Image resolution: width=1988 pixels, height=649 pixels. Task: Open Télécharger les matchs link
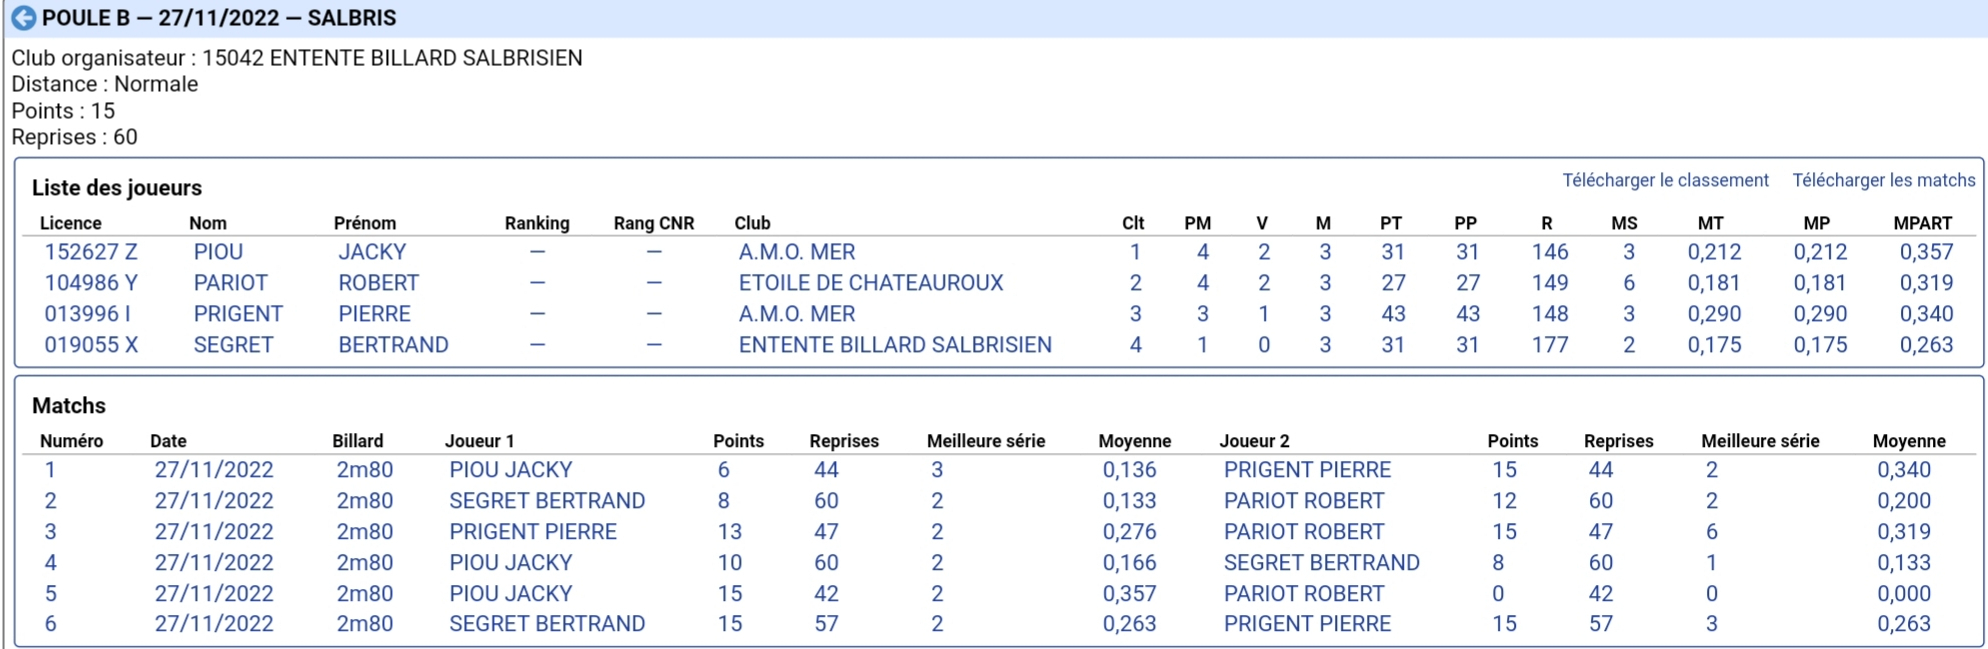pyautogui.click(x=1883, y=180)
